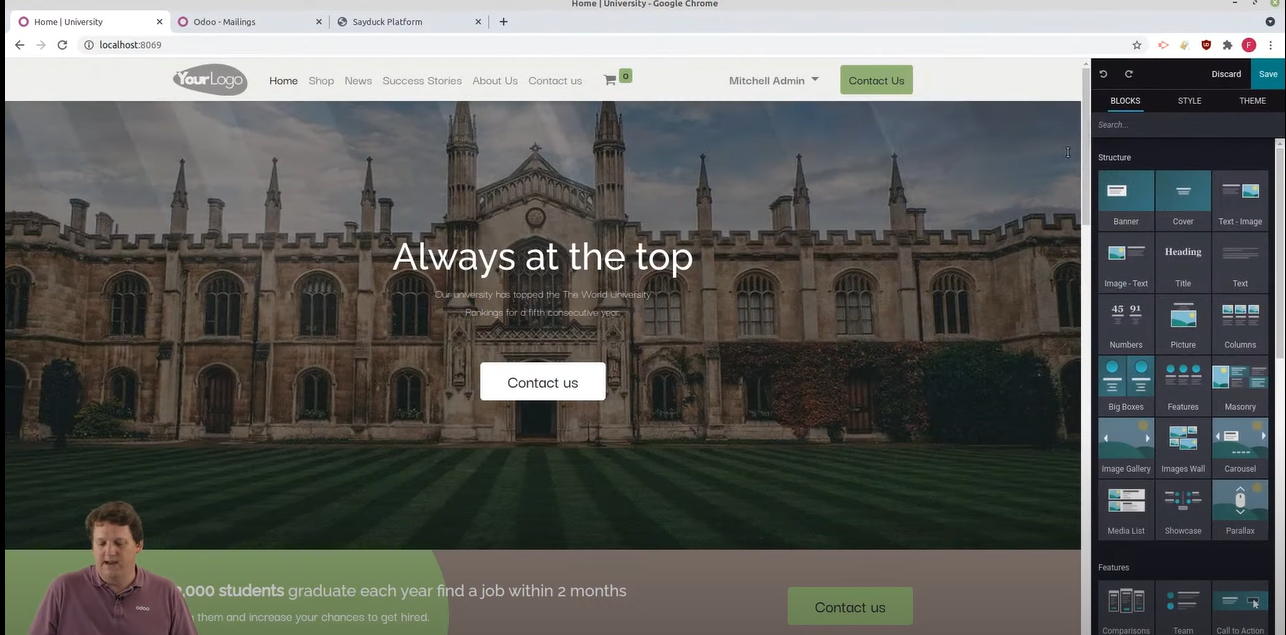The image size is (1286, 635).
Task: Click the Features section heading in blocks panel
Action: (1113, 567)
